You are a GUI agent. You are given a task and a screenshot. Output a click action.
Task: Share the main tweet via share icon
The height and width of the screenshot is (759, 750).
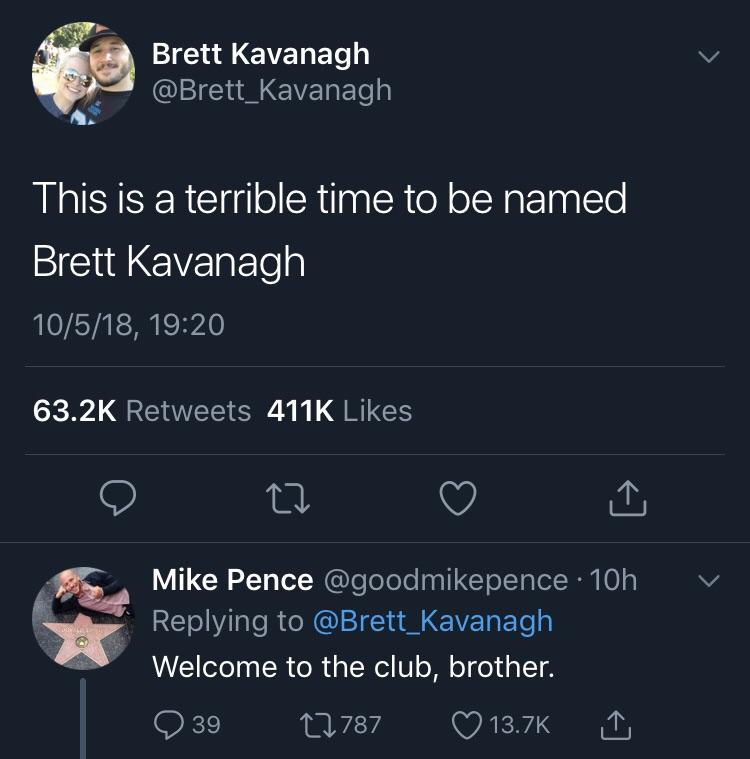628,498
